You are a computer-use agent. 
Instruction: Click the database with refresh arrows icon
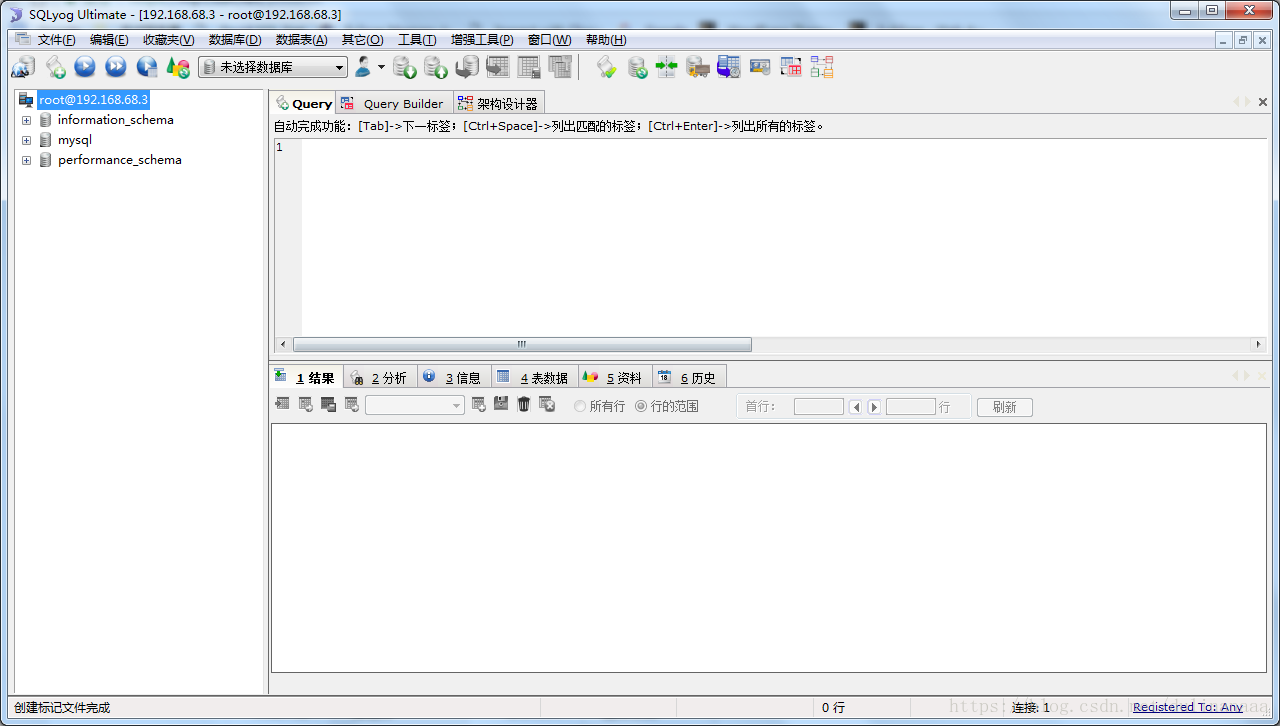click(636, 67)
